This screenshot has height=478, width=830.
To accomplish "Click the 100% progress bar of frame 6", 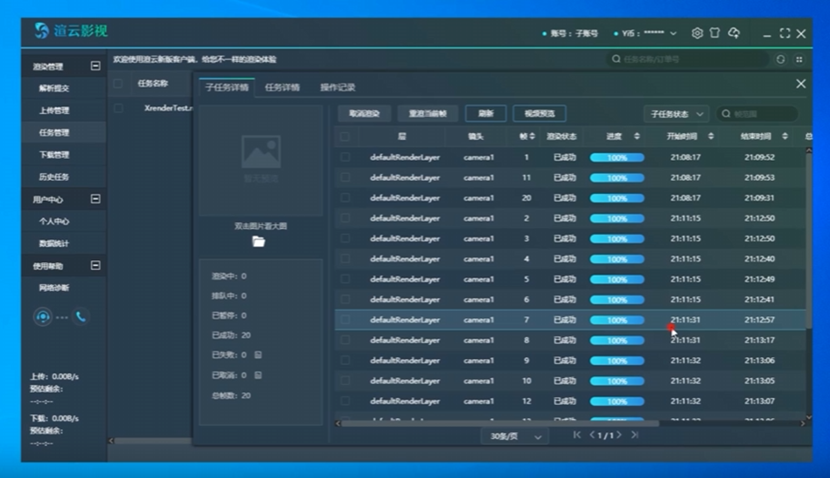I will [x=617, y=300].
